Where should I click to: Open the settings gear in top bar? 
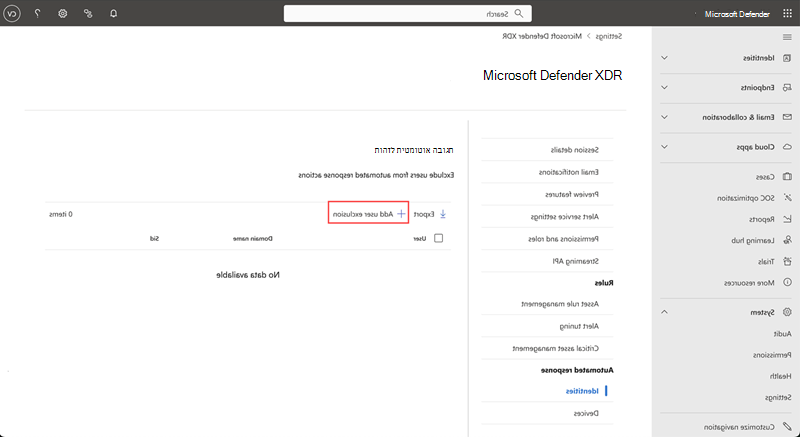pyautogui.click(x=63, y=14)
